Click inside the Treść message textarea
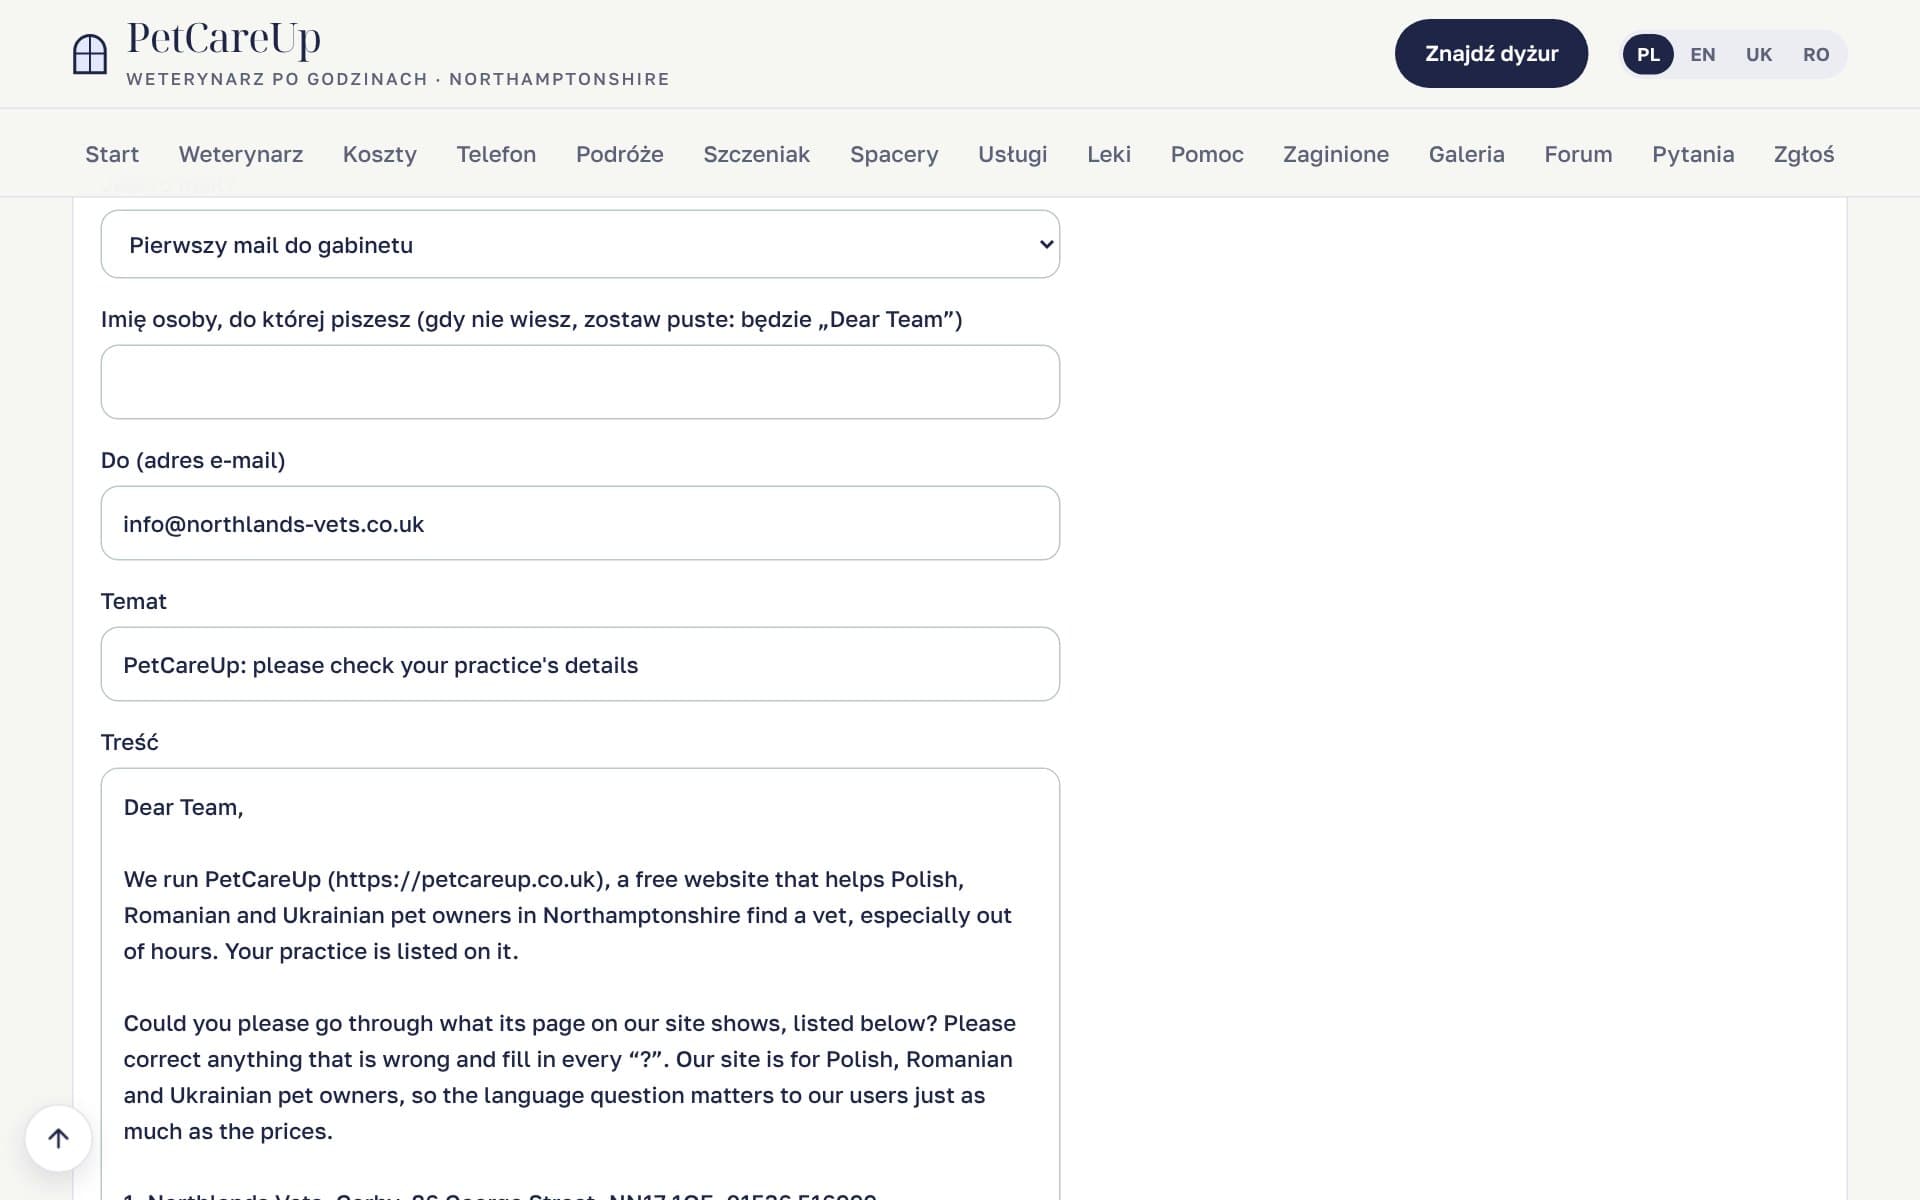 click(x=580, y=984)
